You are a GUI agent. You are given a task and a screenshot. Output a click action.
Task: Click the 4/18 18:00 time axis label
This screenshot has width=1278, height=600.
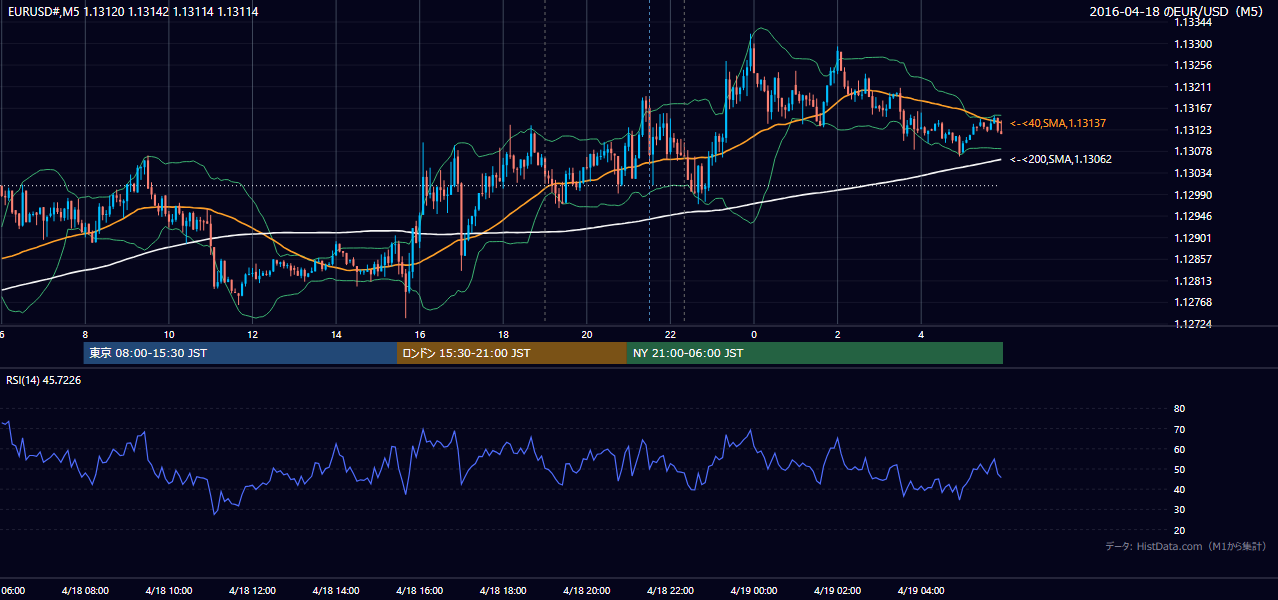(503, 591)
